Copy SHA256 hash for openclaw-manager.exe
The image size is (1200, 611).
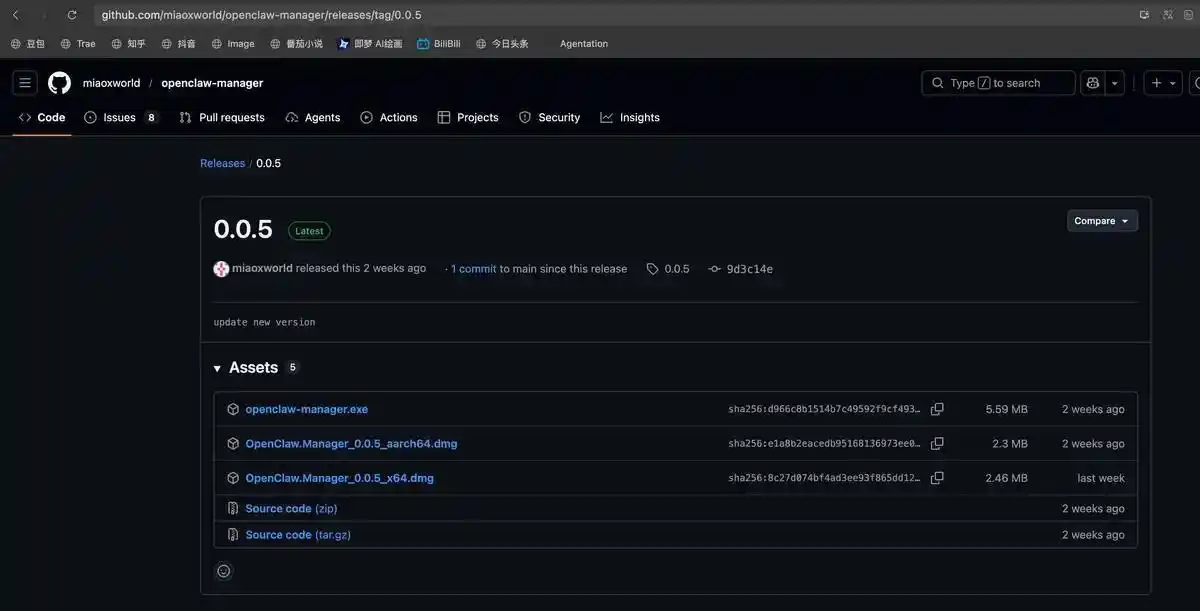pos(937,409)
